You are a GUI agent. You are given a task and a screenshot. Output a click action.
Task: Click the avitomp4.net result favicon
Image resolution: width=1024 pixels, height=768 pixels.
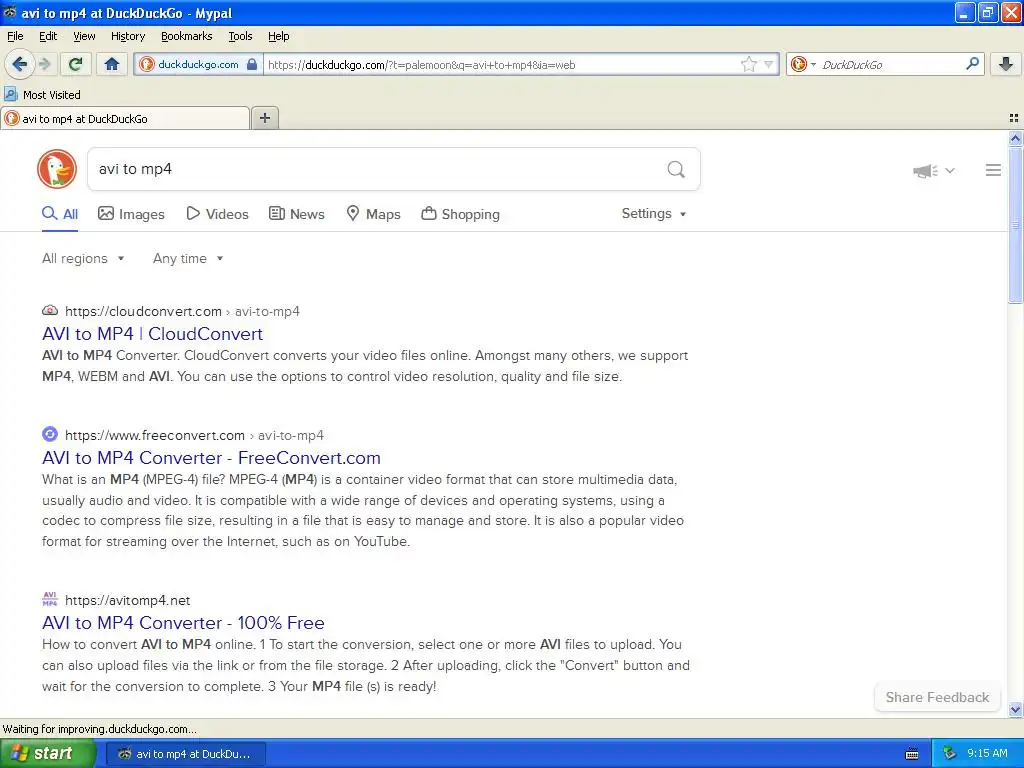coord(50,599)
